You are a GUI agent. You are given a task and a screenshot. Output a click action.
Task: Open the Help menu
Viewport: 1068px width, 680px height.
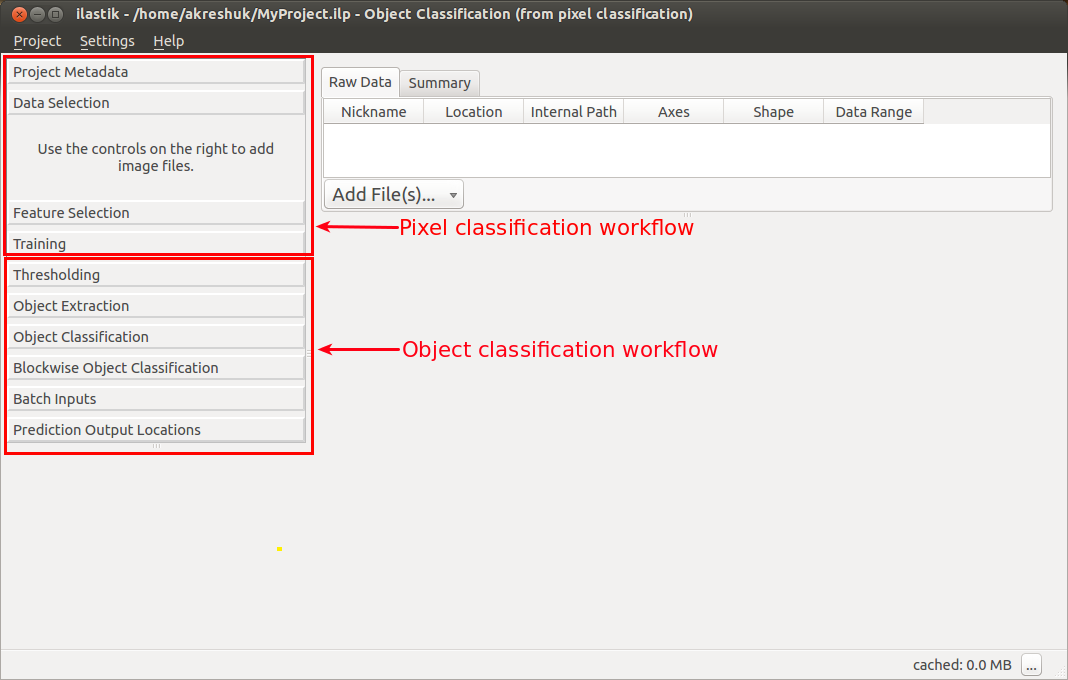click(x=168, y=41)
